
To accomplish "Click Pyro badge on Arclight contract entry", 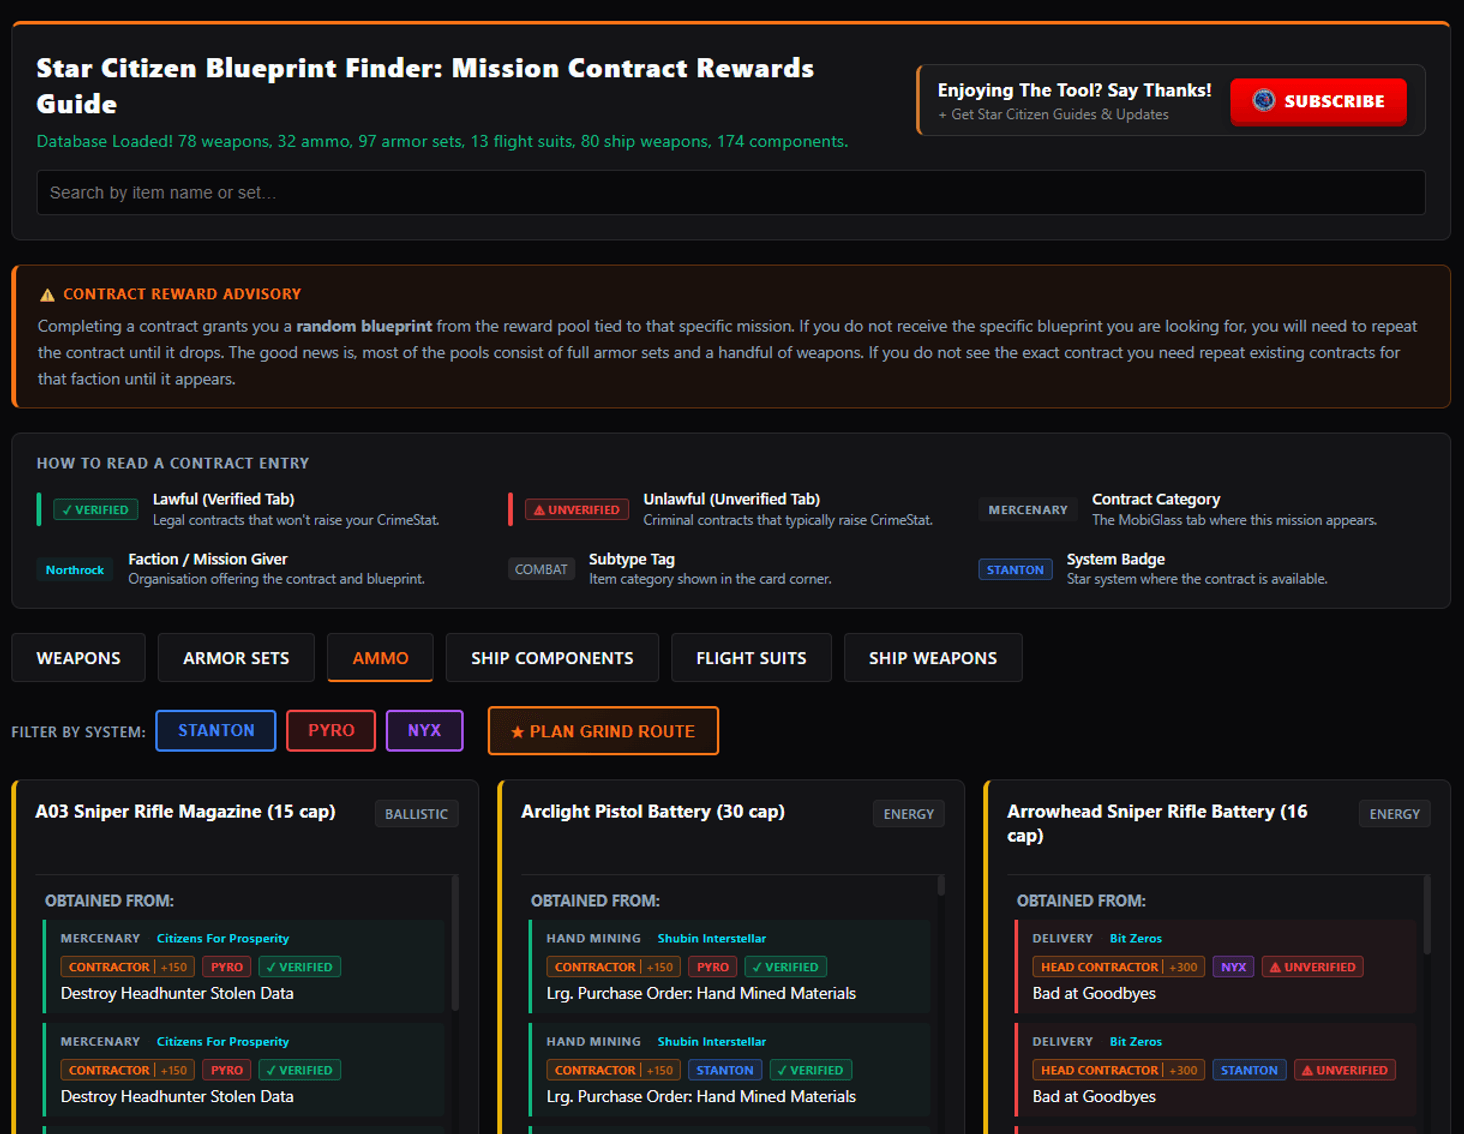I will tap(712, 967).
